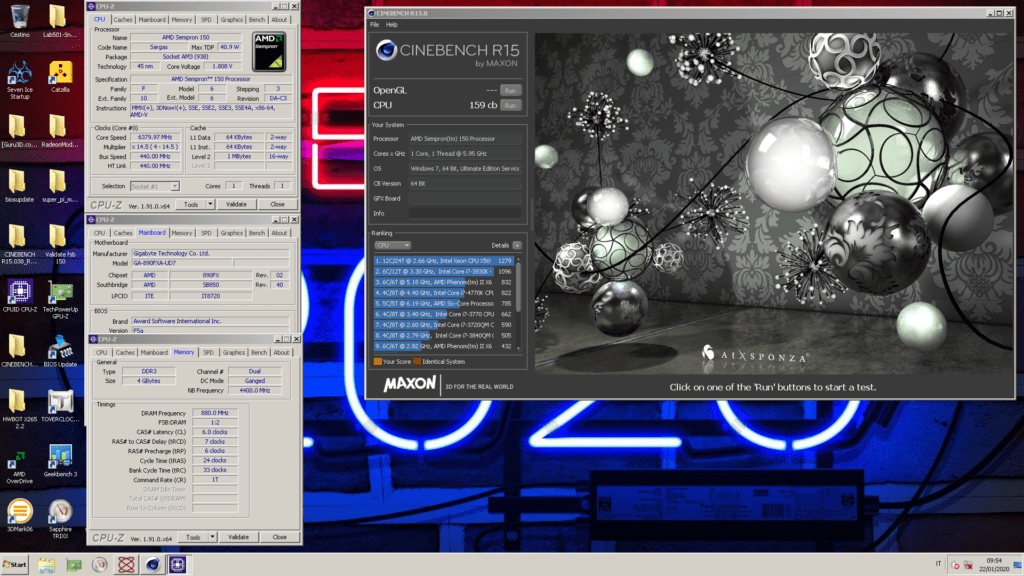Open the SPD tab in the middle CPU-Z window
The height and width of the screenshot is (576, 1024).
point(206,233)
